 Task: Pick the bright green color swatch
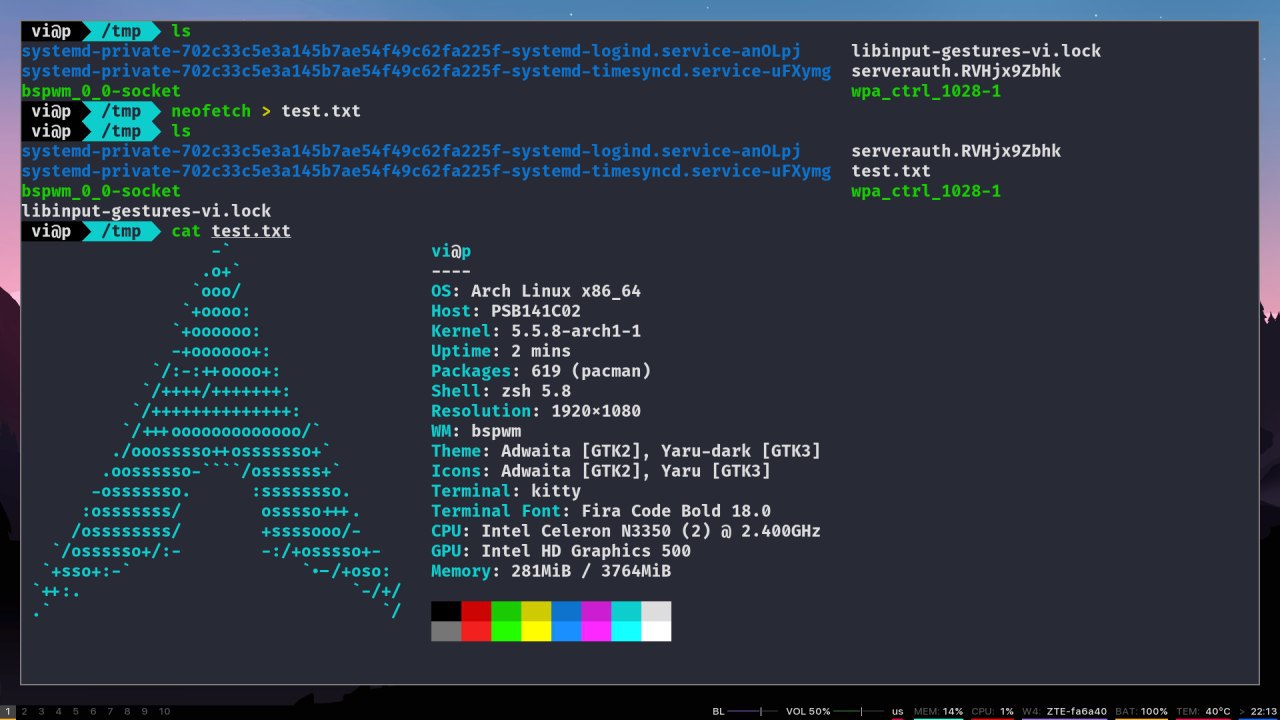click(506, 631)
